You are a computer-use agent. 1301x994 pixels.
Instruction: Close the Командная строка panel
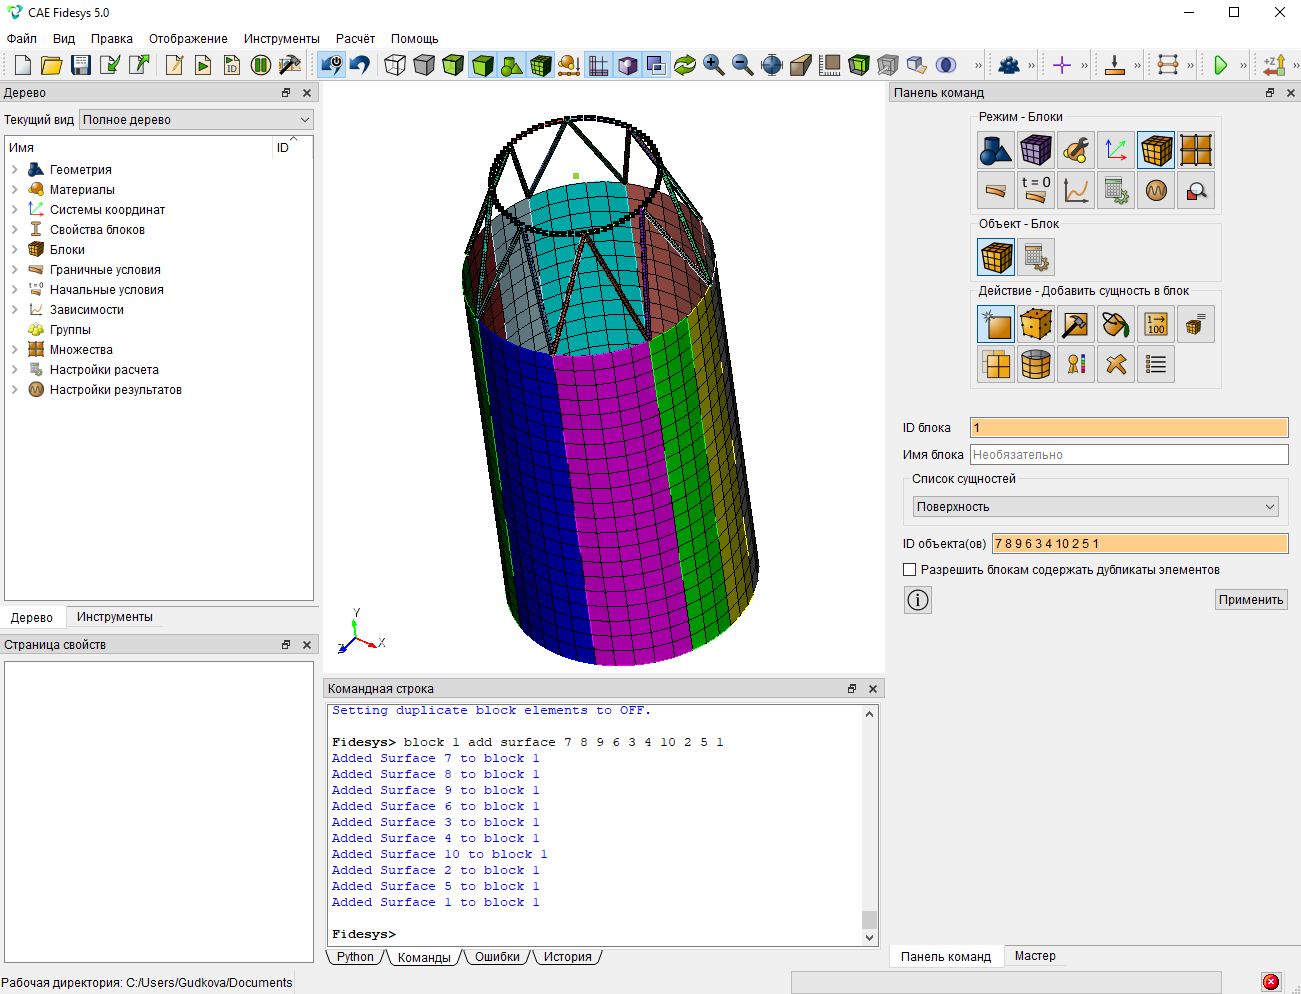(x=873, y=689)
